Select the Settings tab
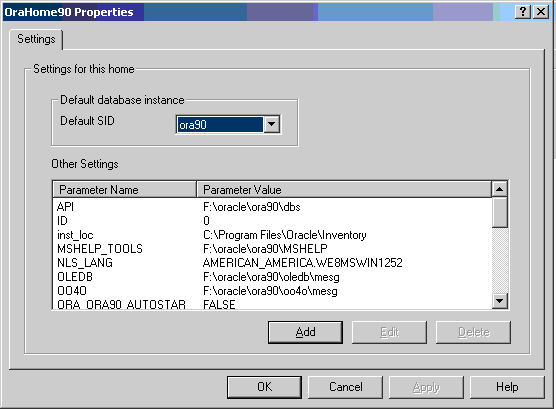 pyautogui.click(x=36, y=39)
